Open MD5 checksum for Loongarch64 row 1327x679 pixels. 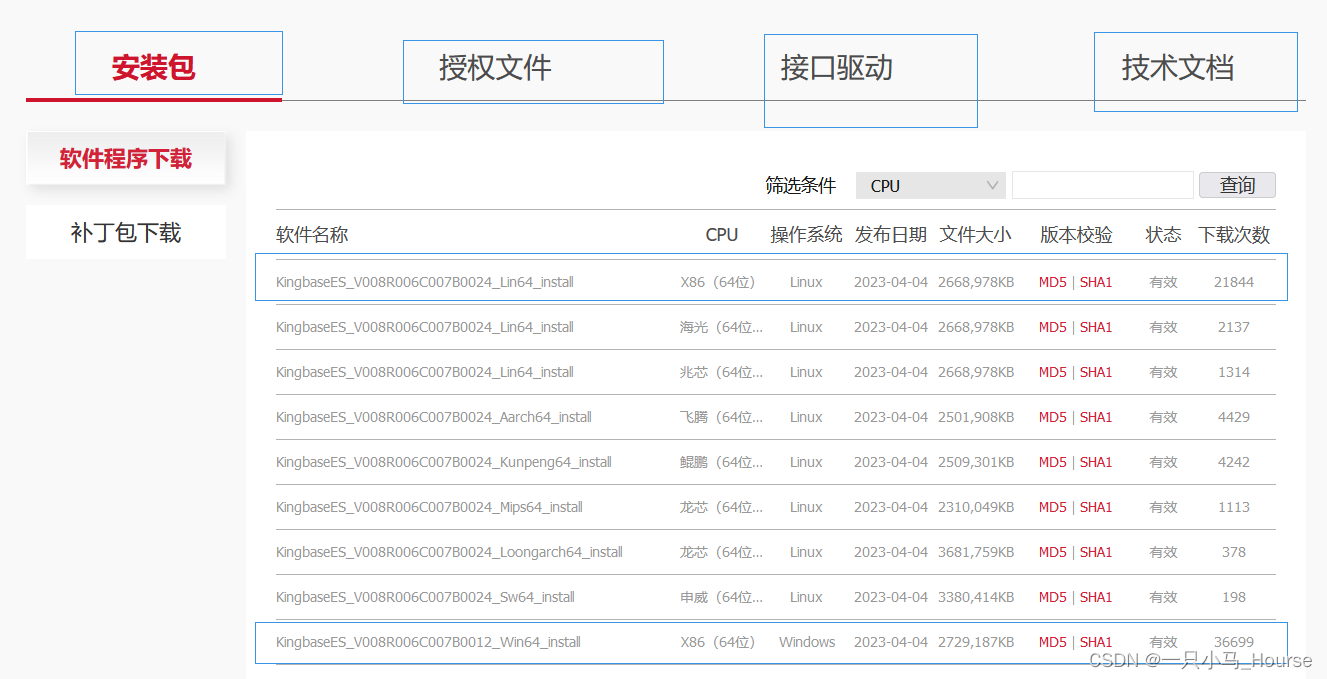click(1053, 552)
